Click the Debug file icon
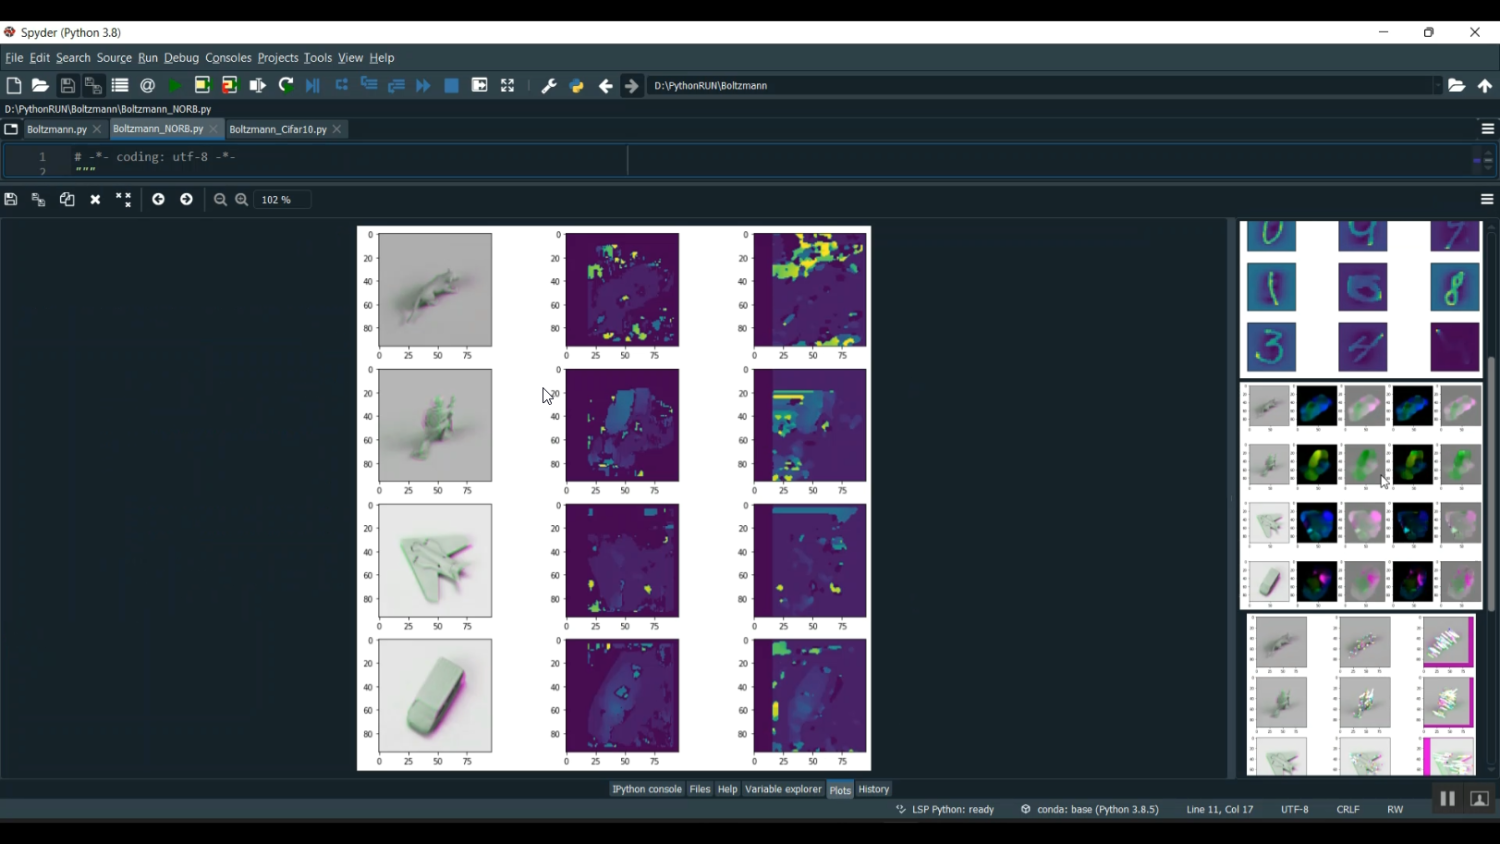1500x844 pixels. (x=313, y=86)
